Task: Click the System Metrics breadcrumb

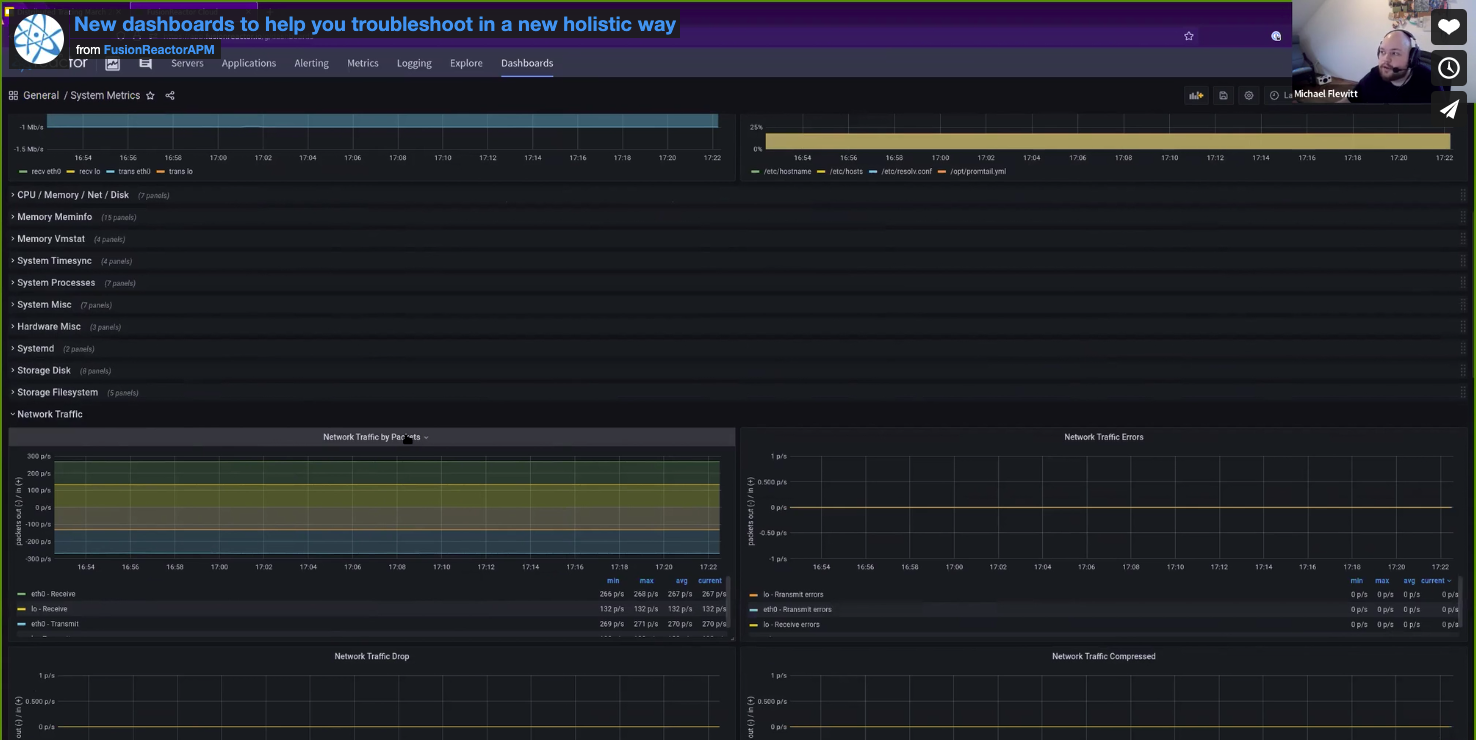Action: (105, 96)
